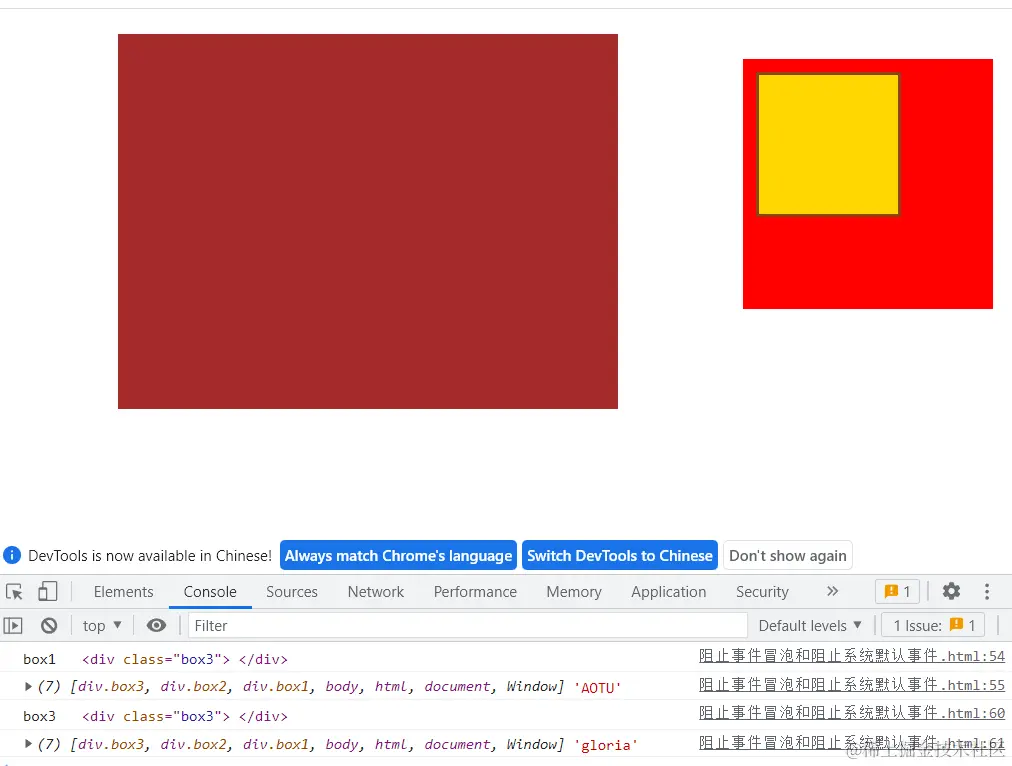
Task: Expand the array logged with 'AOTU'
Action: click(28, 687)
